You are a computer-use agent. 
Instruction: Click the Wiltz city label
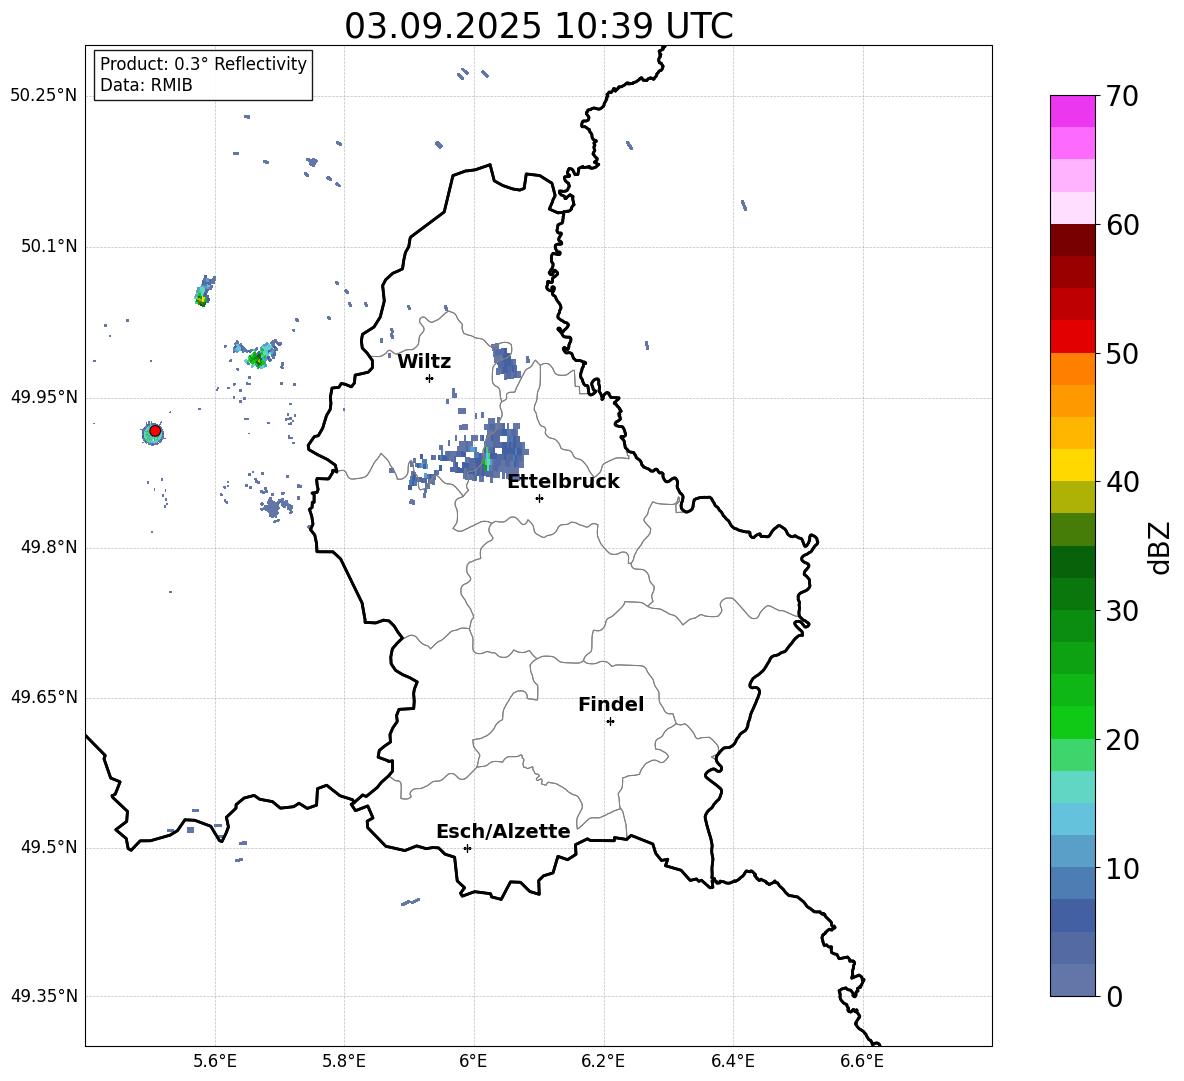pos(424,362)
